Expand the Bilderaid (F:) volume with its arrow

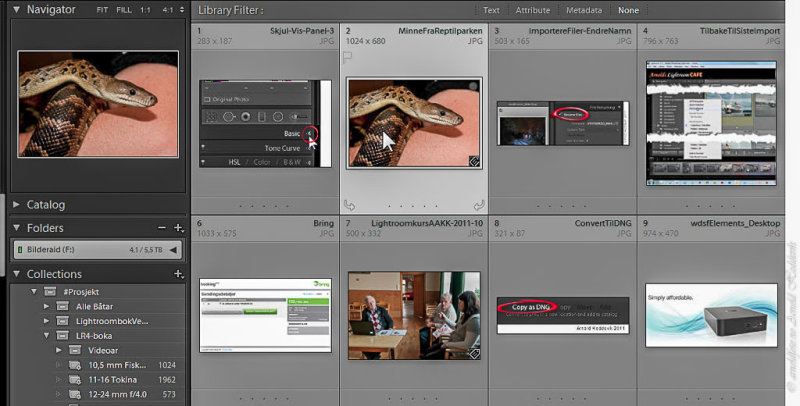pyautogui.click(x=173, y=250)
